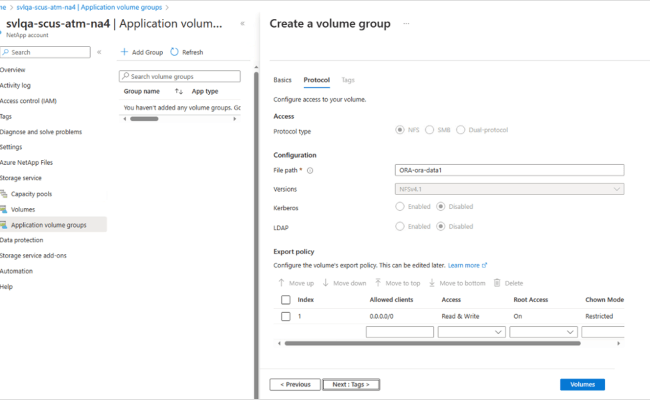Select the Dual-protocol radio button
This screenshot has width=650, height=400.
tap(460, 130)
